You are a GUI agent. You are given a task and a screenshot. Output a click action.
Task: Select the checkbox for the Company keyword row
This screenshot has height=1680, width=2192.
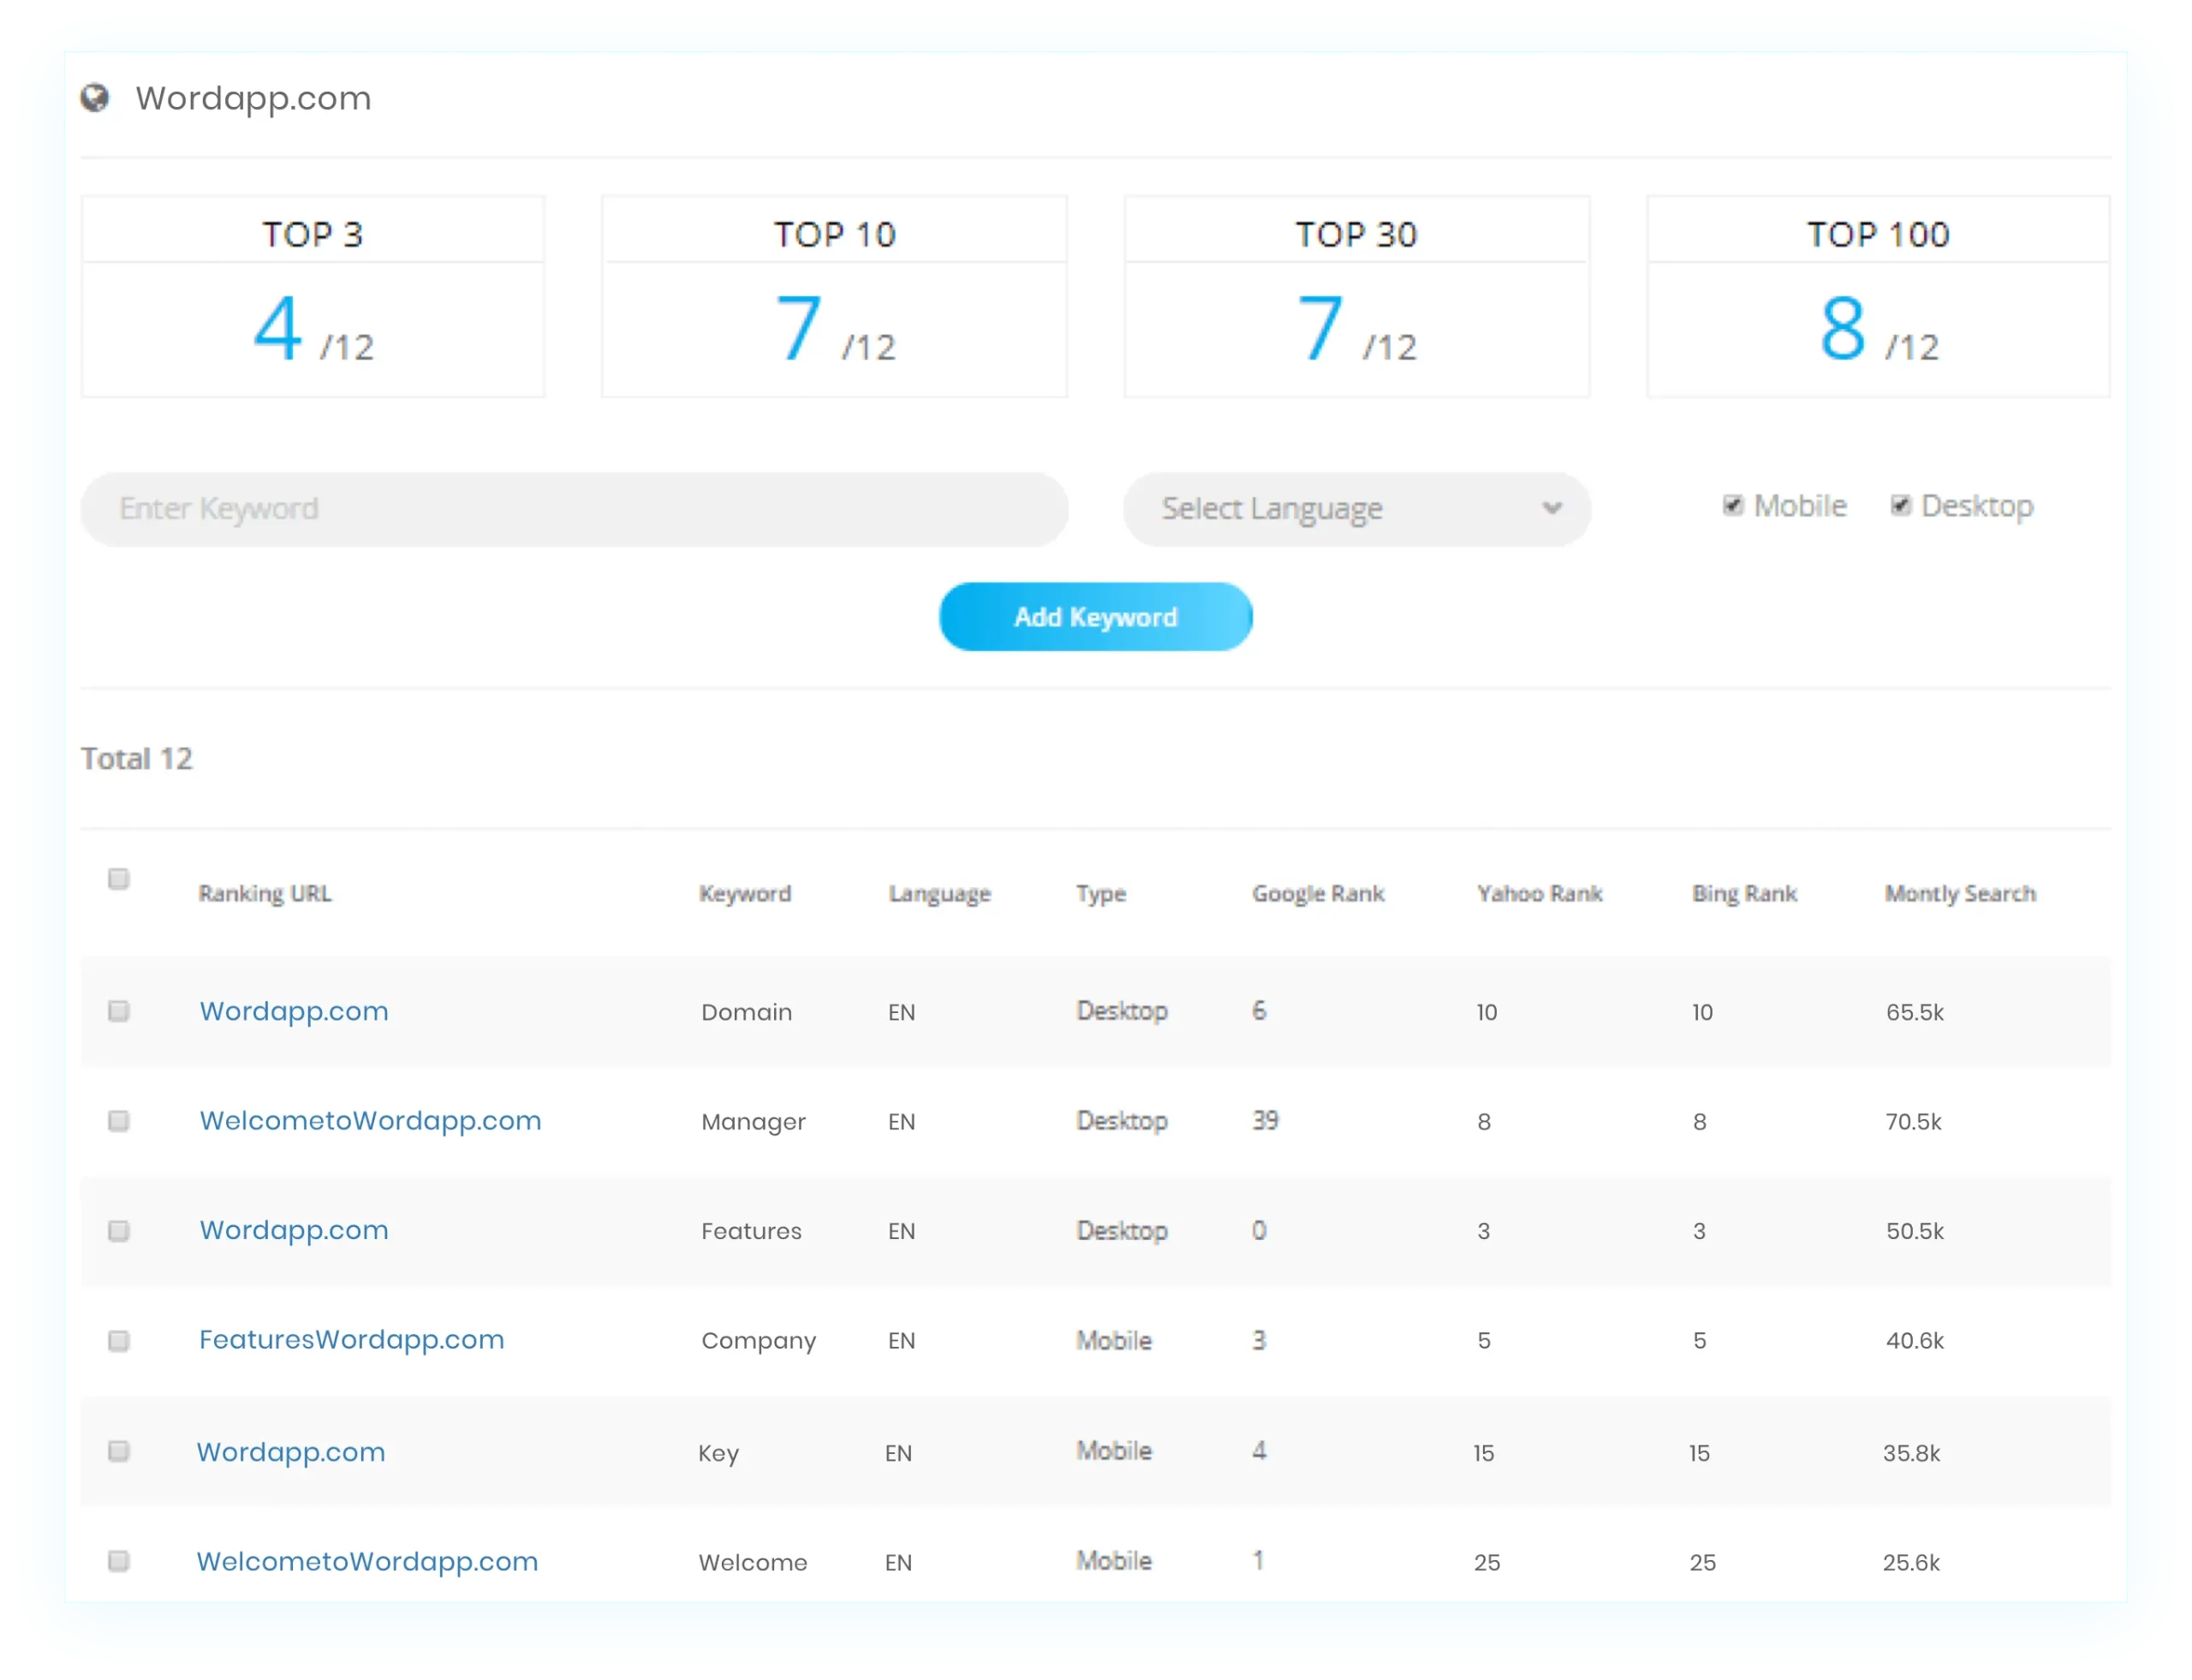[119, 1341]
